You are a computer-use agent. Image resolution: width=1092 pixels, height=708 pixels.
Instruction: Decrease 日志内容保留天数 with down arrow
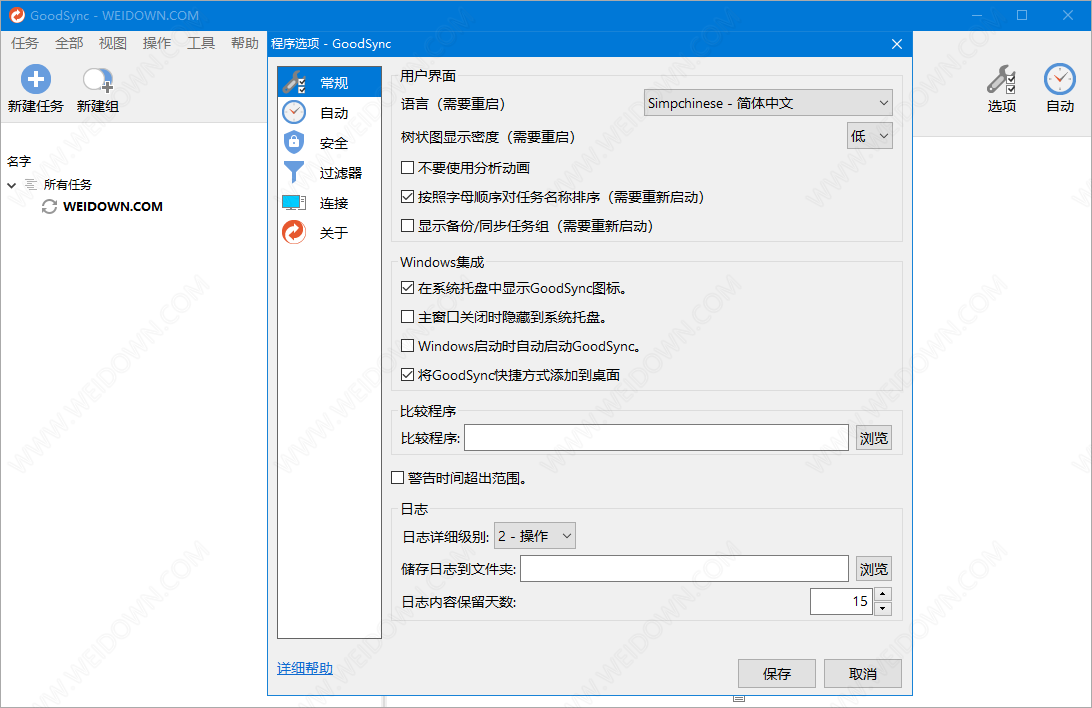point(882,608)
